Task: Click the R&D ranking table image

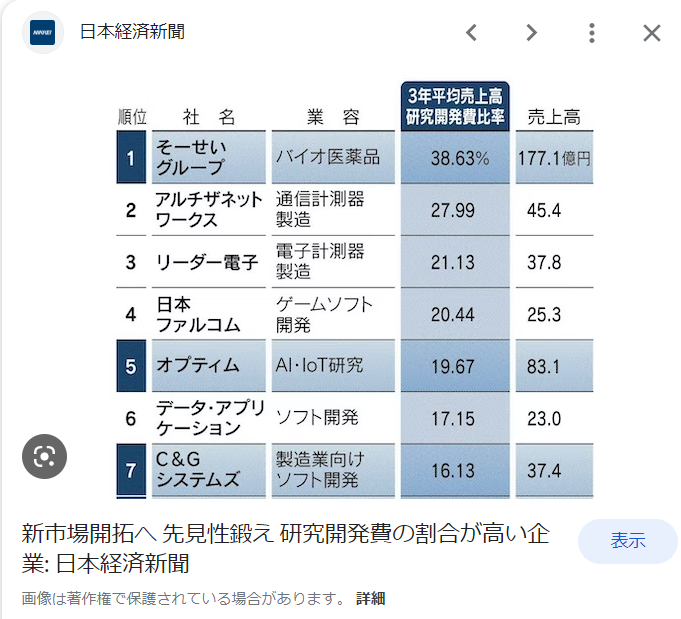Action: coord(355,290)
